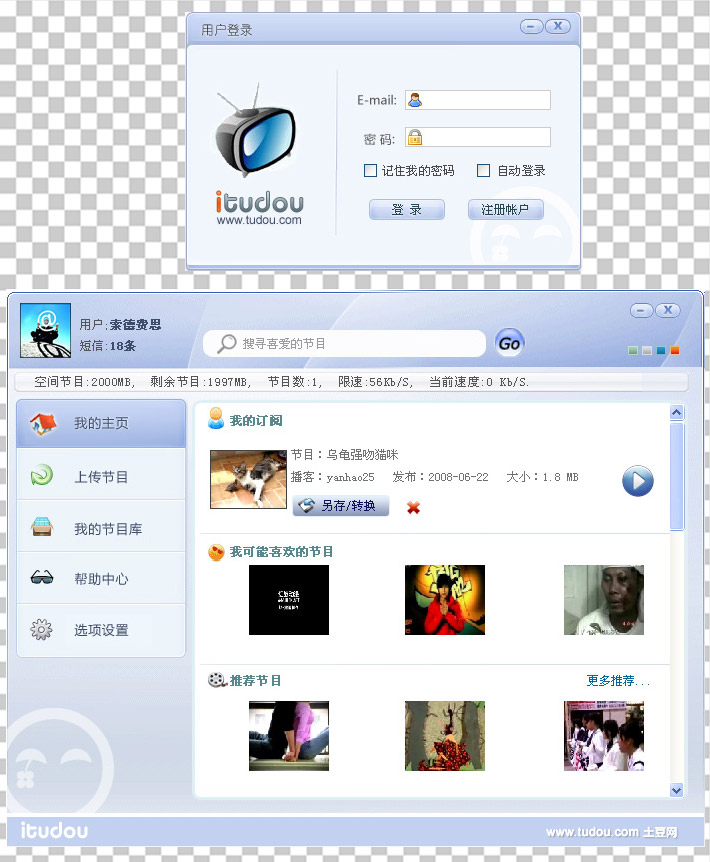Open 选项设置 in sidebar
The image size is (710, 862).
[x=101, y=630]
